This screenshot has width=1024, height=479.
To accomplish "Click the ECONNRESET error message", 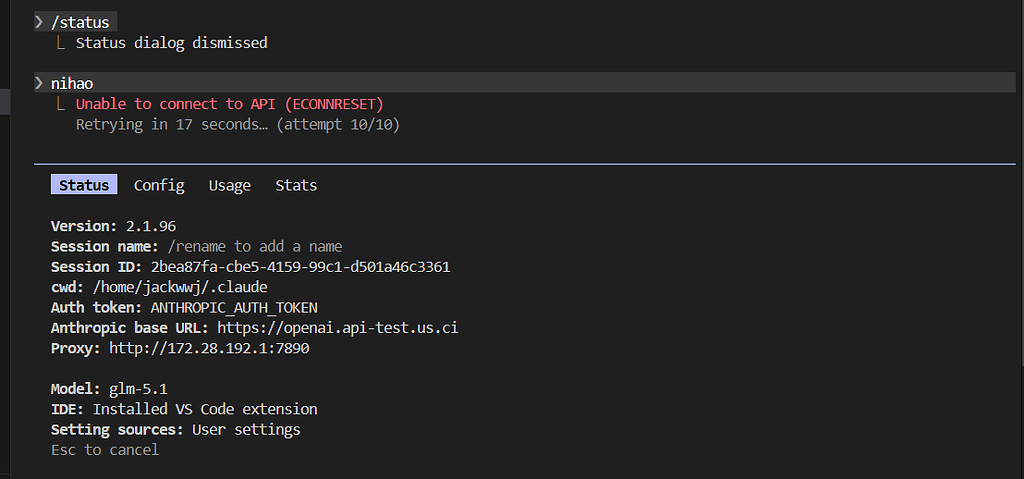I will point(230,104).
